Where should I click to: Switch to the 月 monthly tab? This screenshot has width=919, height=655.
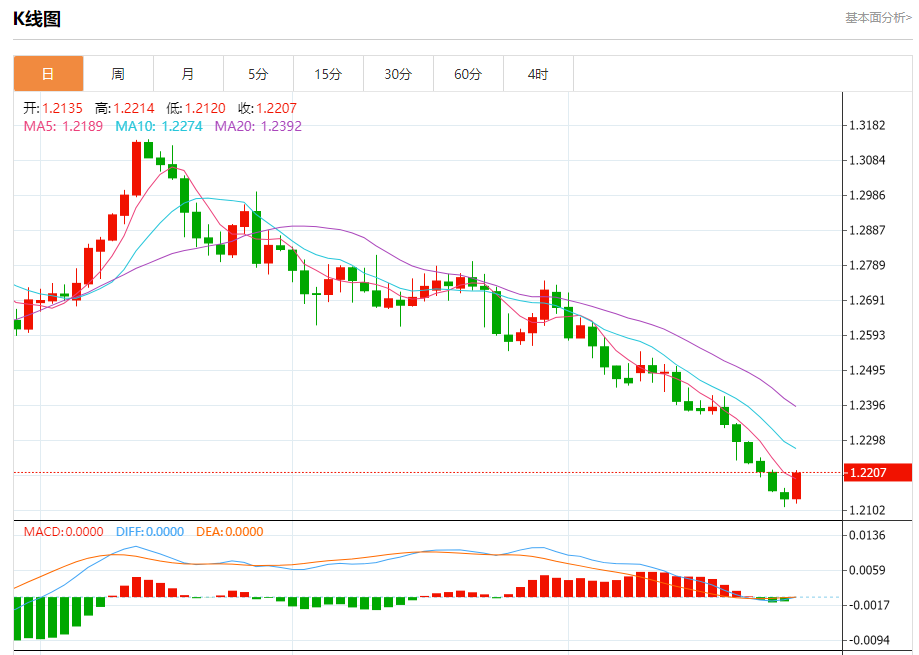188,74
